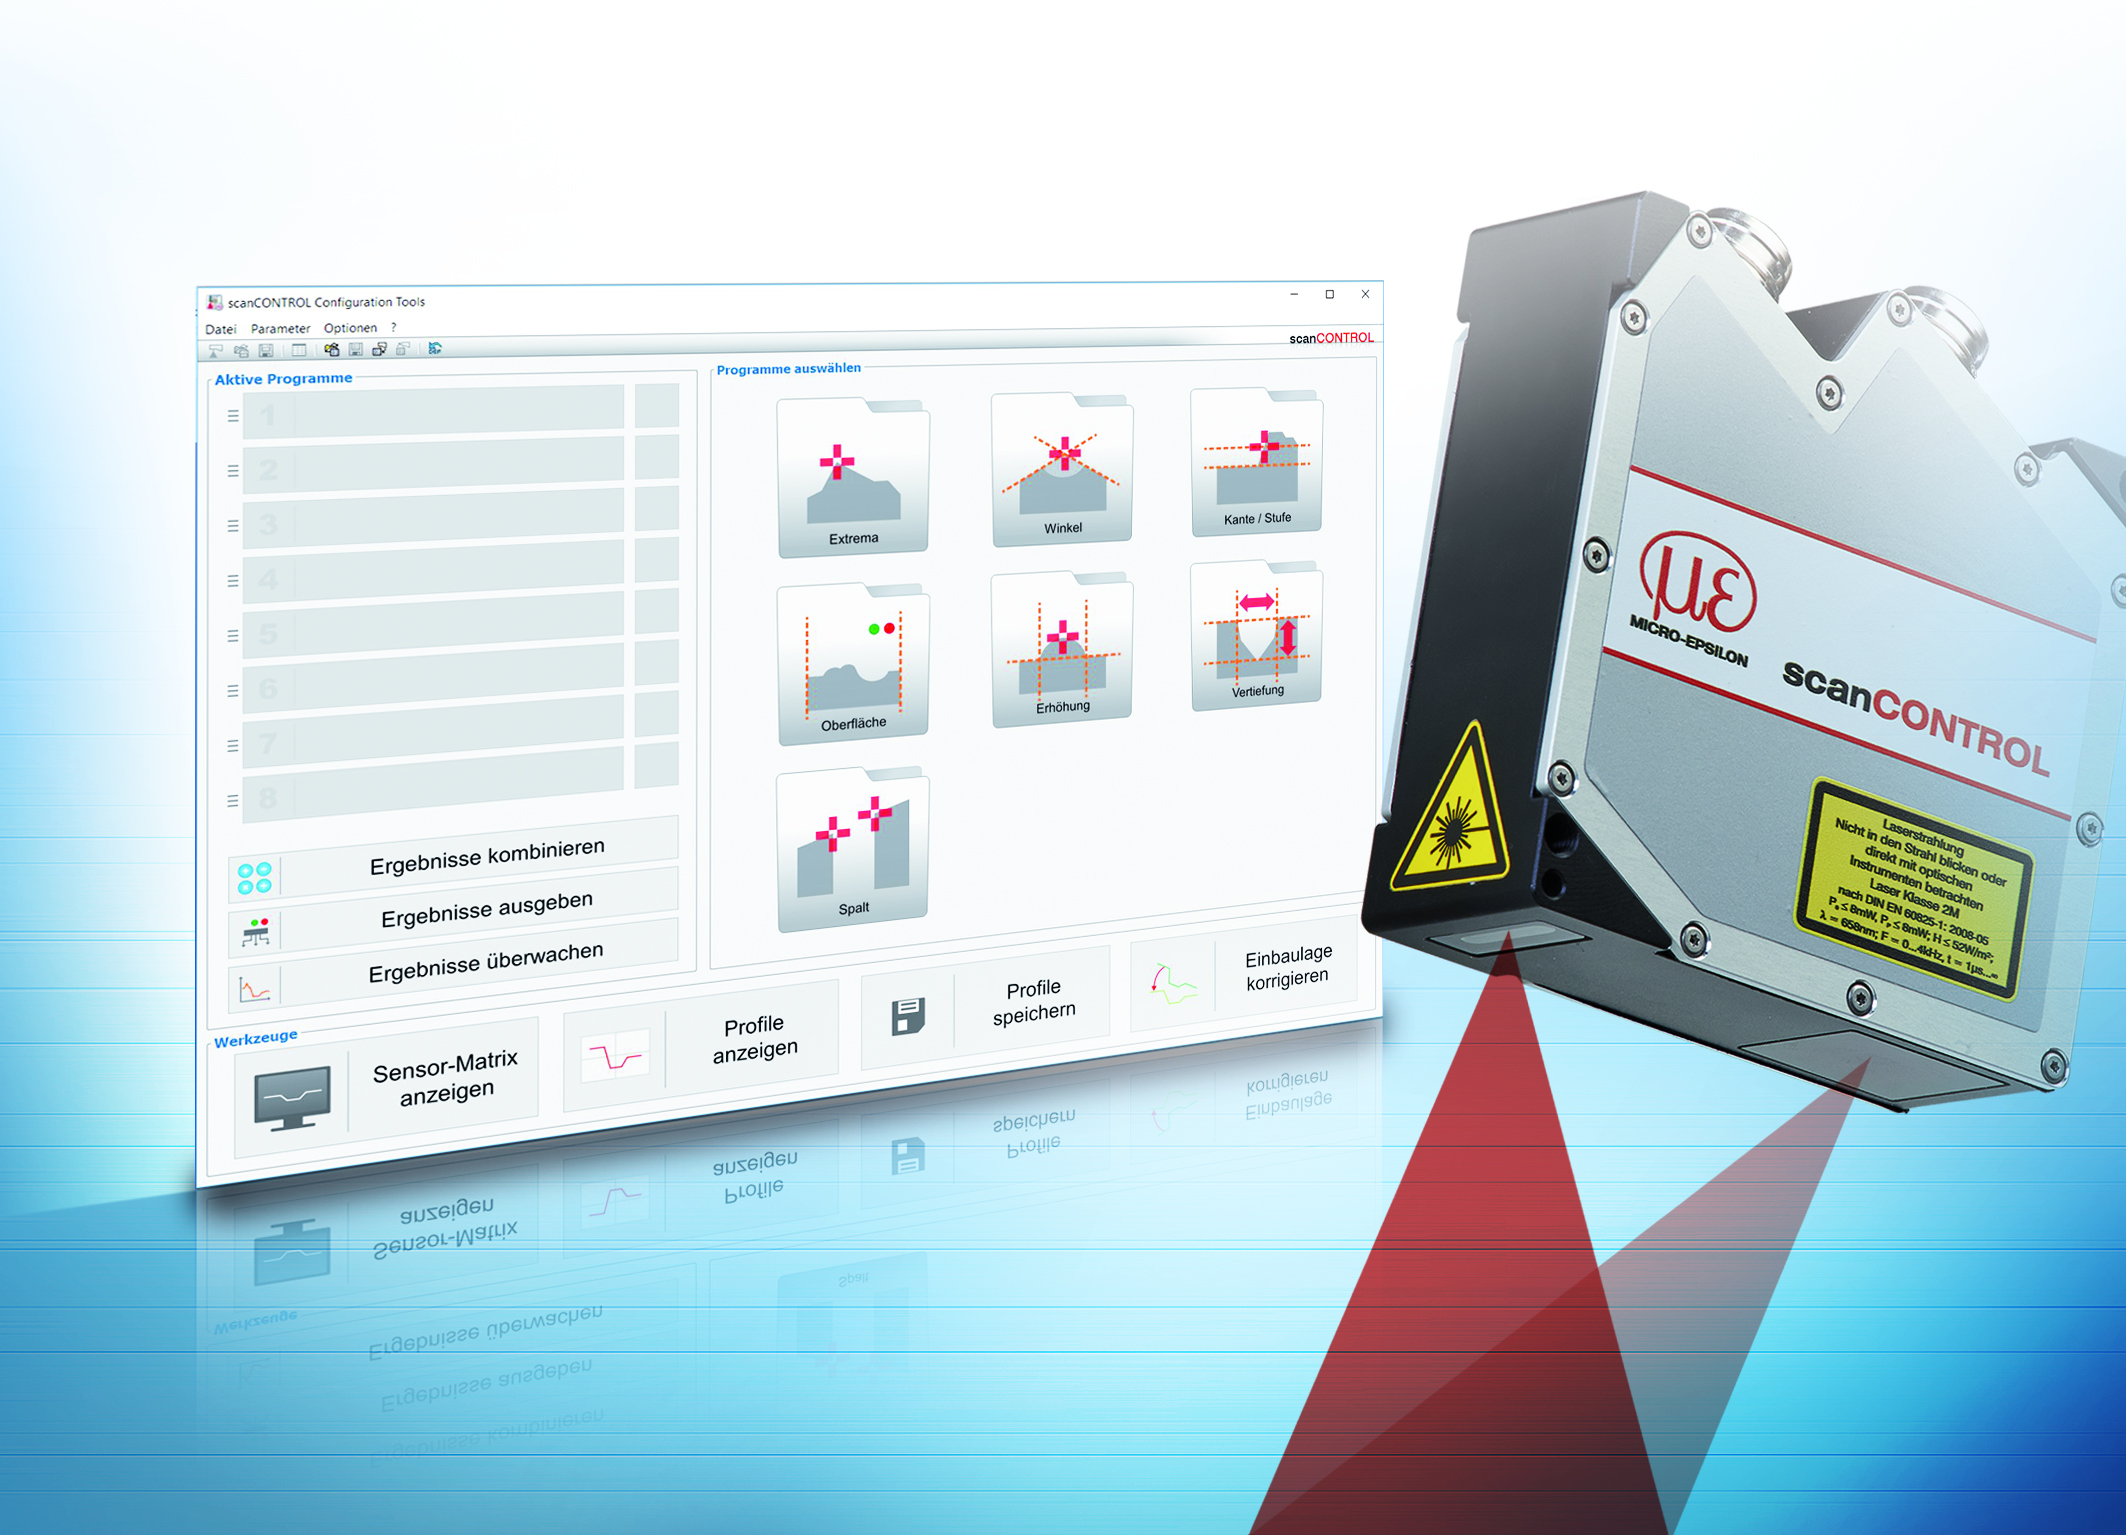Select the Extrema measurement program

coord(852,478)
